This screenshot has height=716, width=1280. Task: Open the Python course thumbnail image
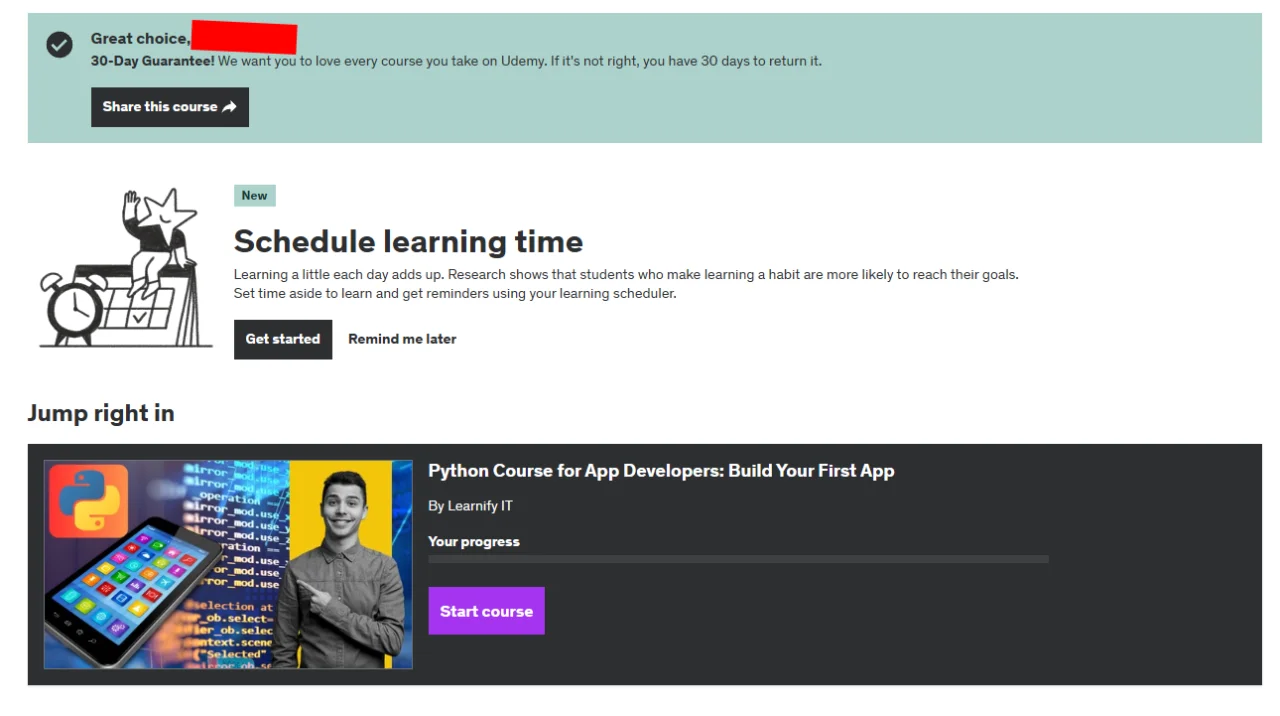(x=228, y=564)
